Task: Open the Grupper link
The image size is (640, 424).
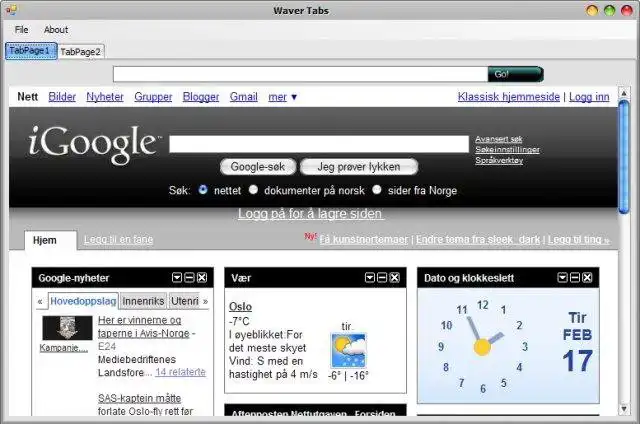Action: pyautogui.click(x=153, y=97)
